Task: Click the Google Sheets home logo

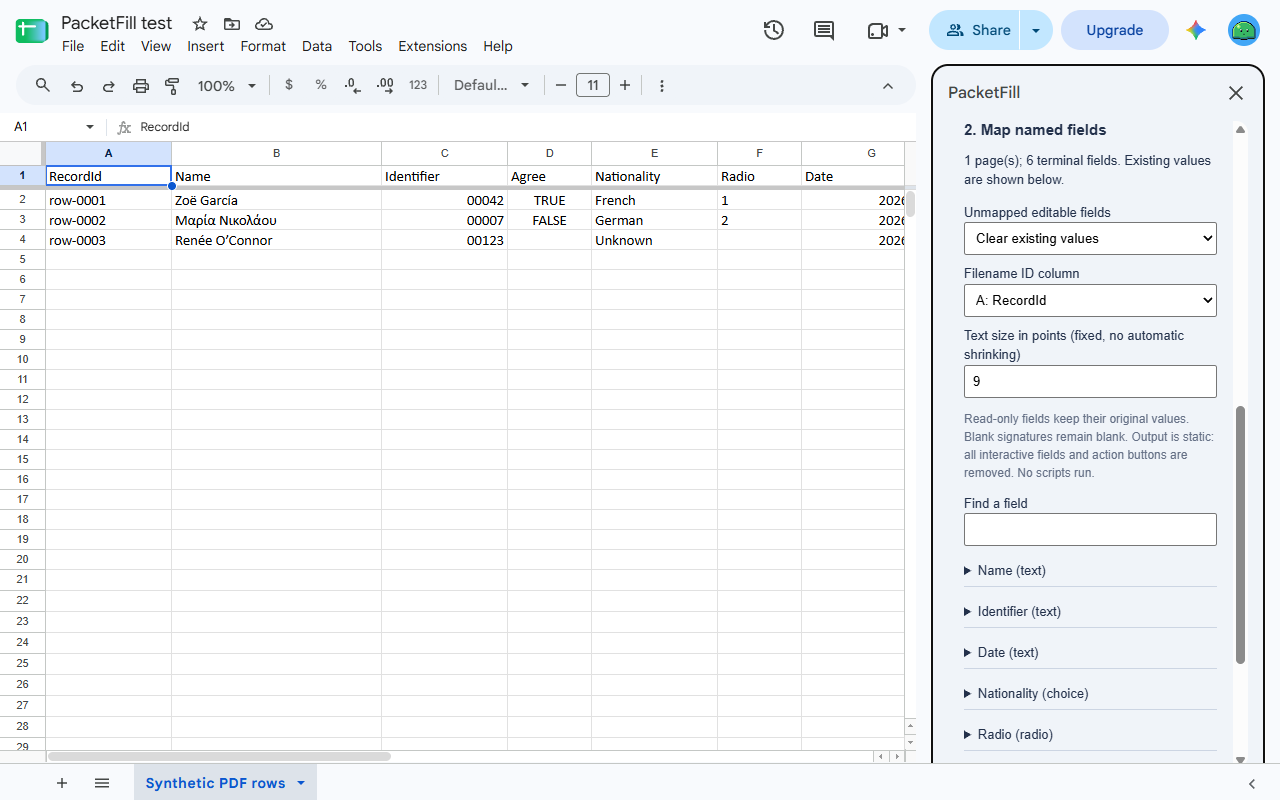Action: tap(32, 31)
